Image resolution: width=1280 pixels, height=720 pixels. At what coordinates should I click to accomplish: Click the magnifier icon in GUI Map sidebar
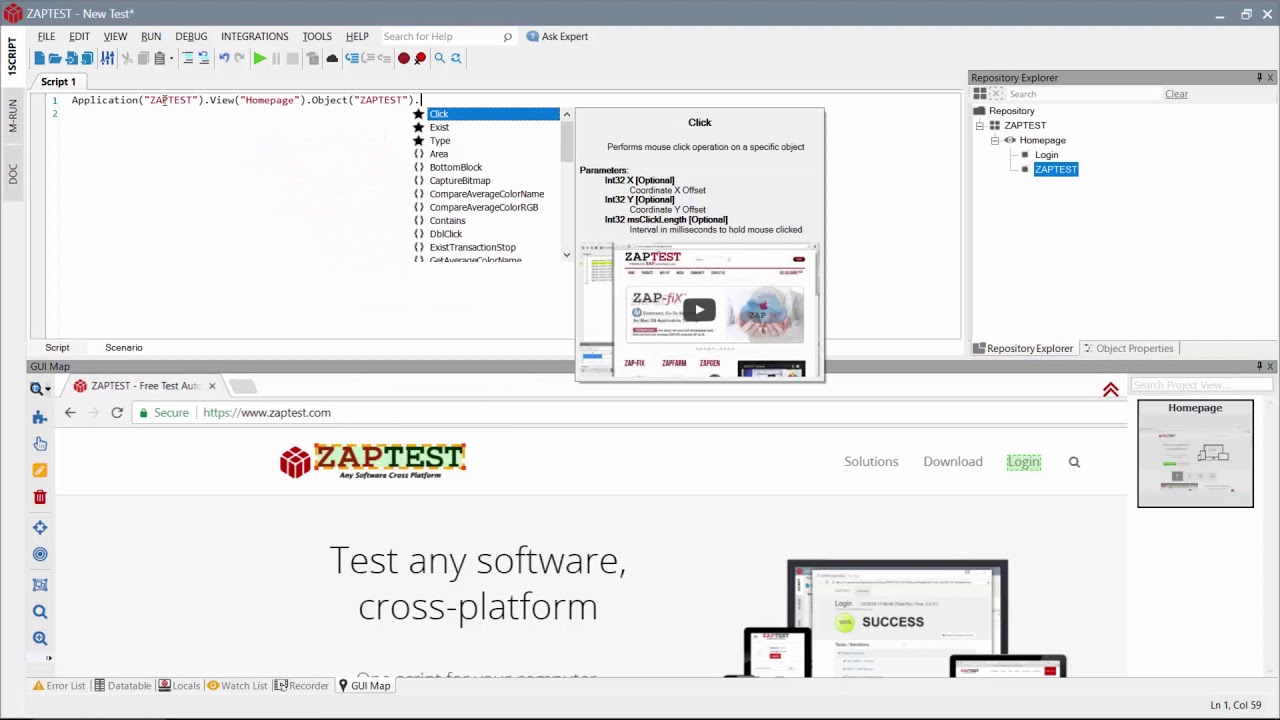[x=40, y=611]
